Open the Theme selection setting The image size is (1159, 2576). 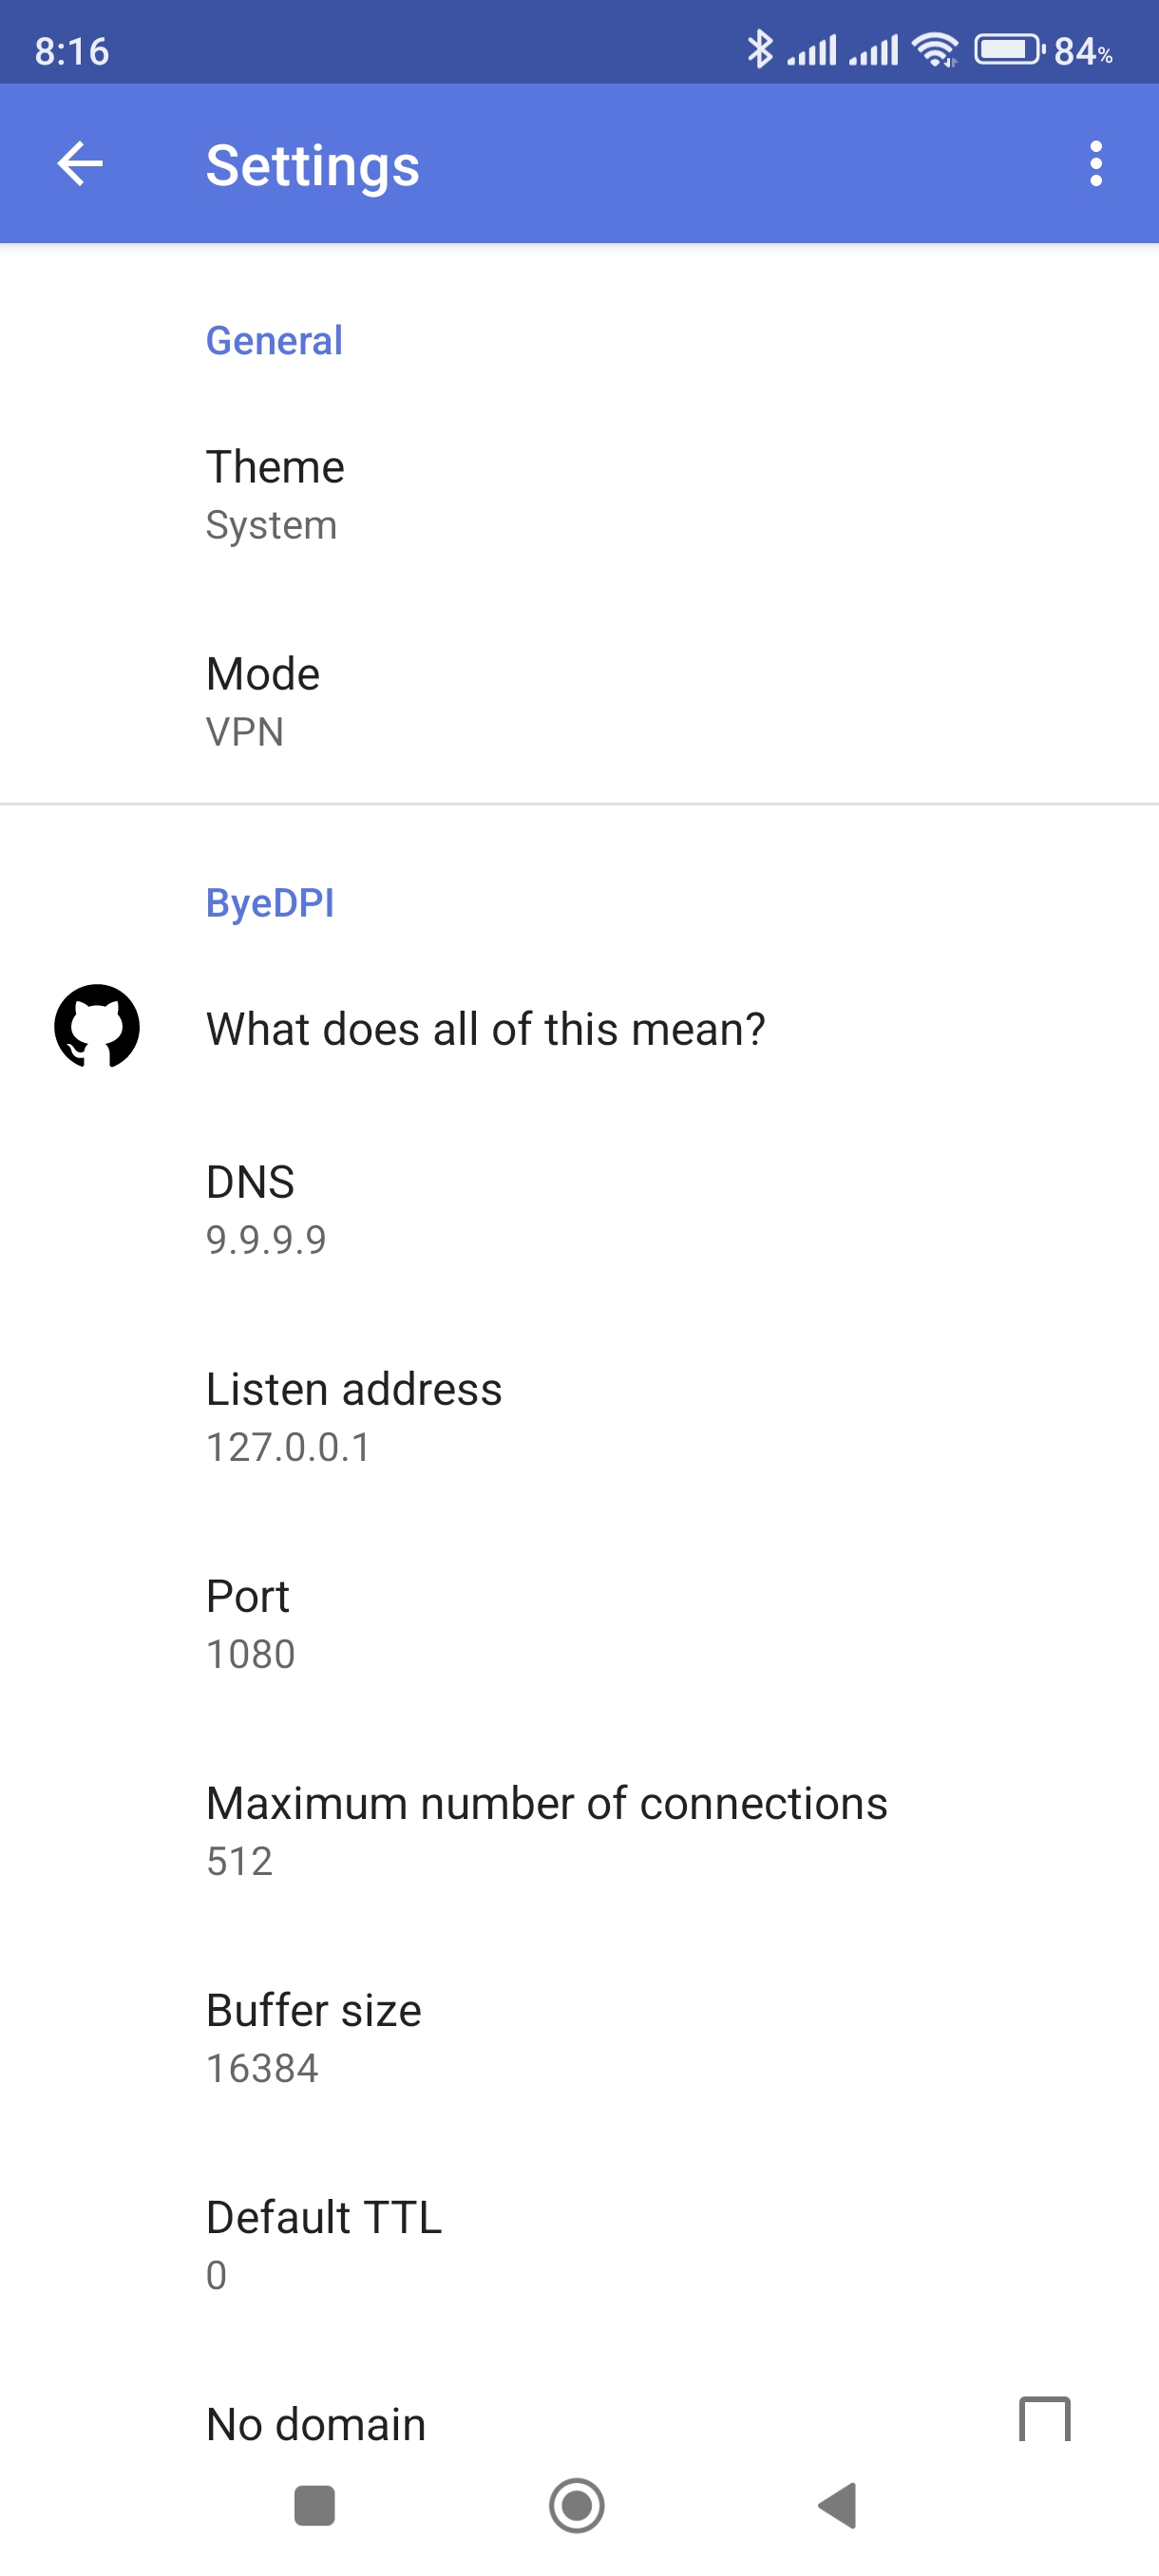(276, 494)
